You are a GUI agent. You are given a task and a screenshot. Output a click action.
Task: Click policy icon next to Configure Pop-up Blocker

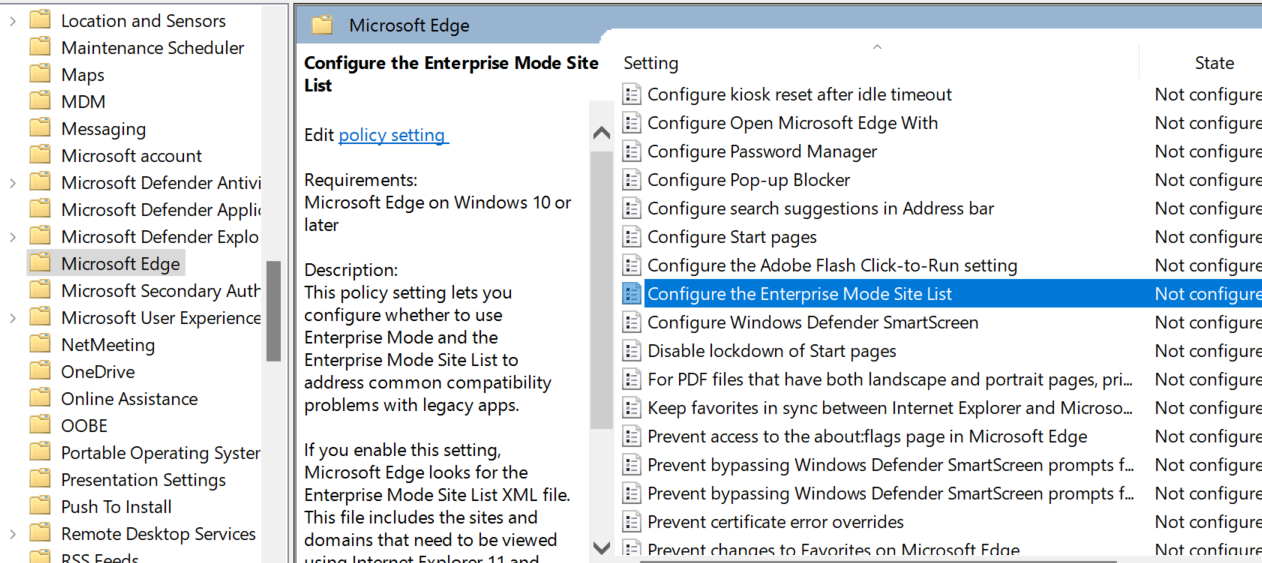pos(631,180)
